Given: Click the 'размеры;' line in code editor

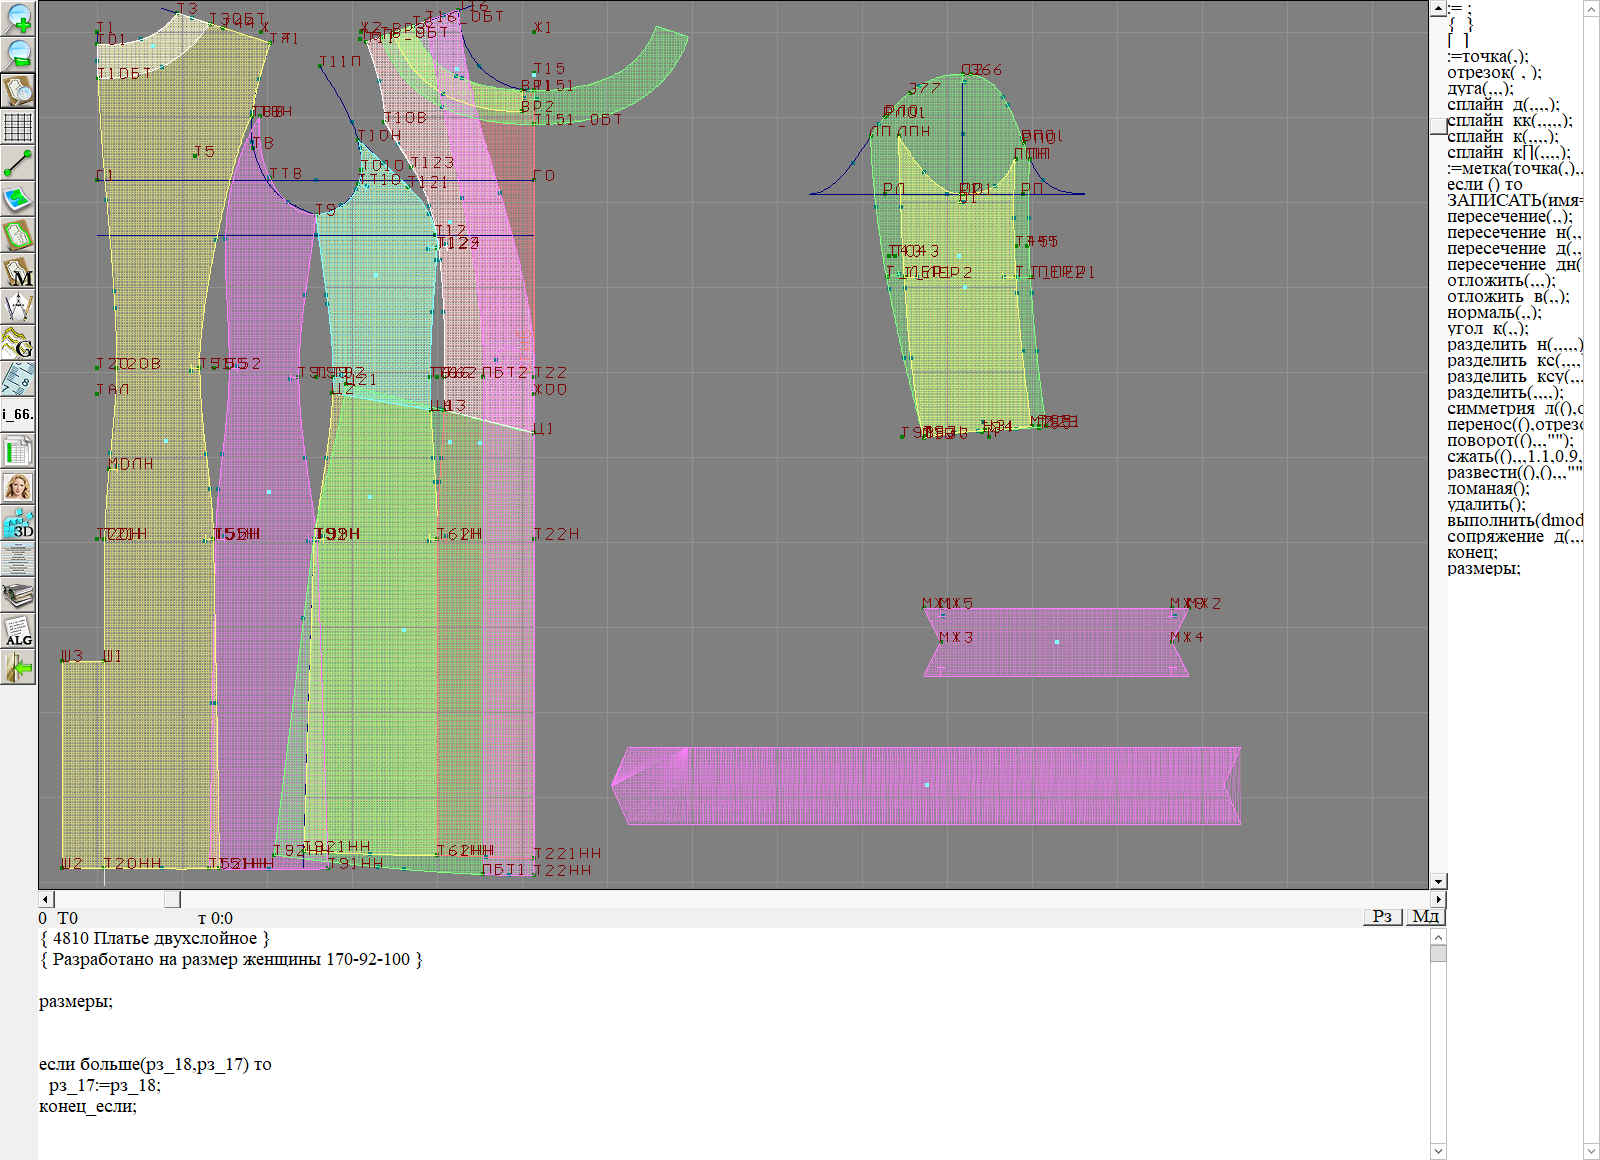Looking at the screenshot, I should (76, 1001).
